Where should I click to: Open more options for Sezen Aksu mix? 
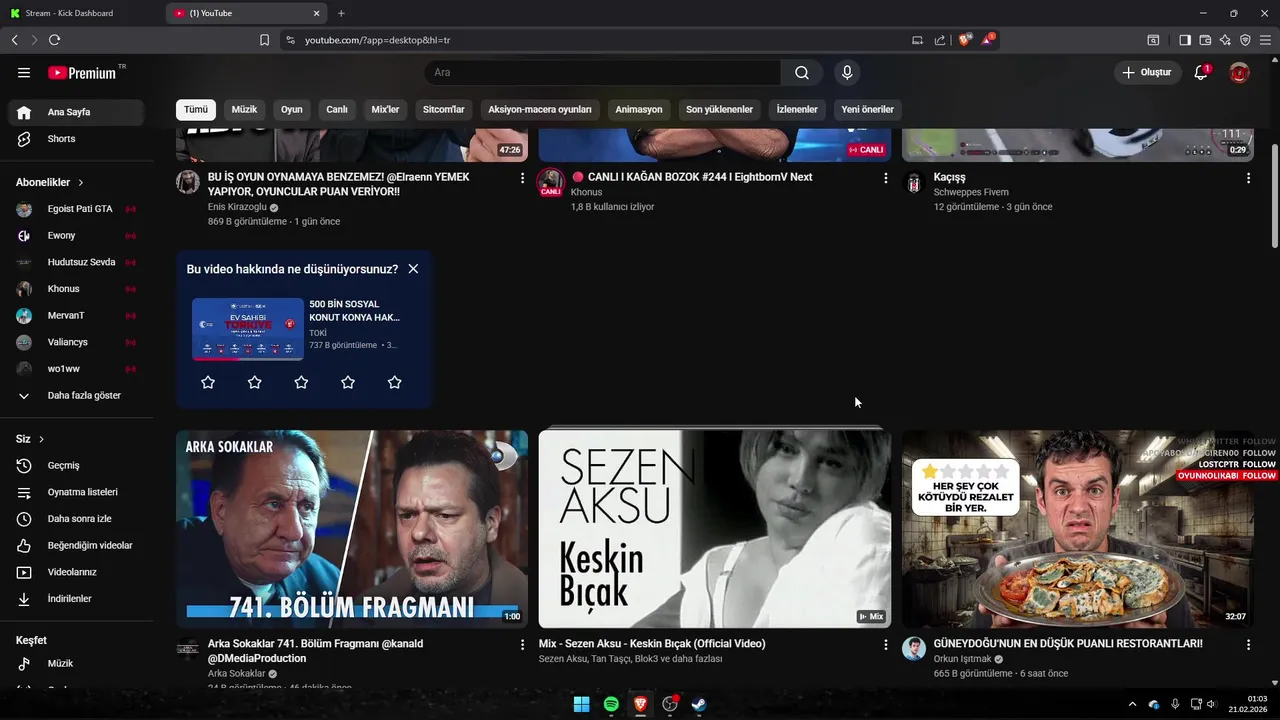pyautogui.click(x=885, y=645)
